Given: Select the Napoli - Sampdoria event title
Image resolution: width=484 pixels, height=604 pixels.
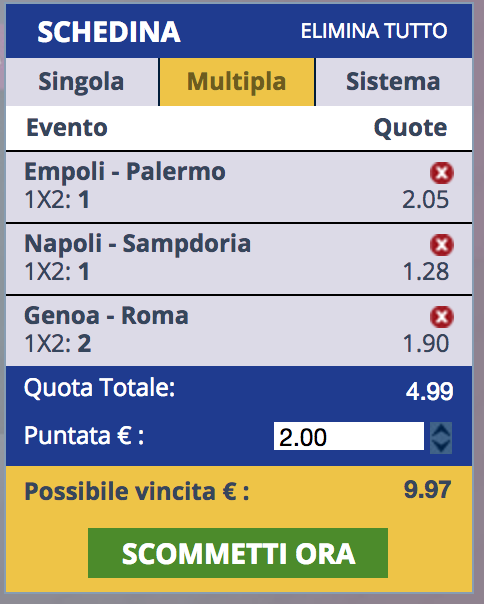Looking at the screenshot, I should click(x=138, y=243).
